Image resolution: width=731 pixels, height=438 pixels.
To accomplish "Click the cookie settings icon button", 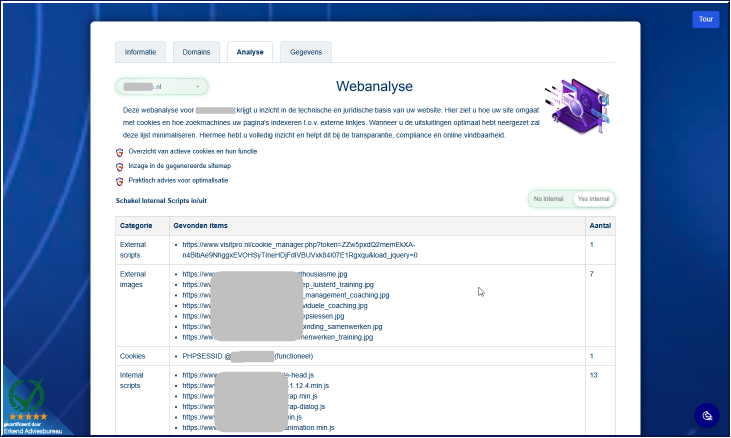I will point(707,415).
